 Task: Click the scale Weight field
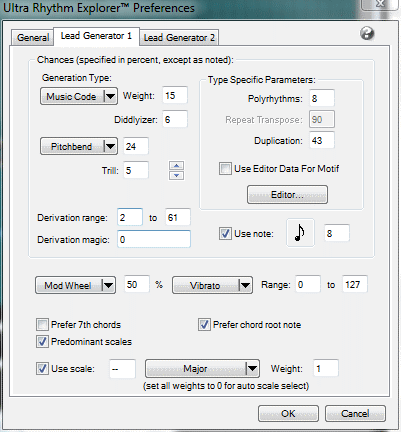(326, 368)
